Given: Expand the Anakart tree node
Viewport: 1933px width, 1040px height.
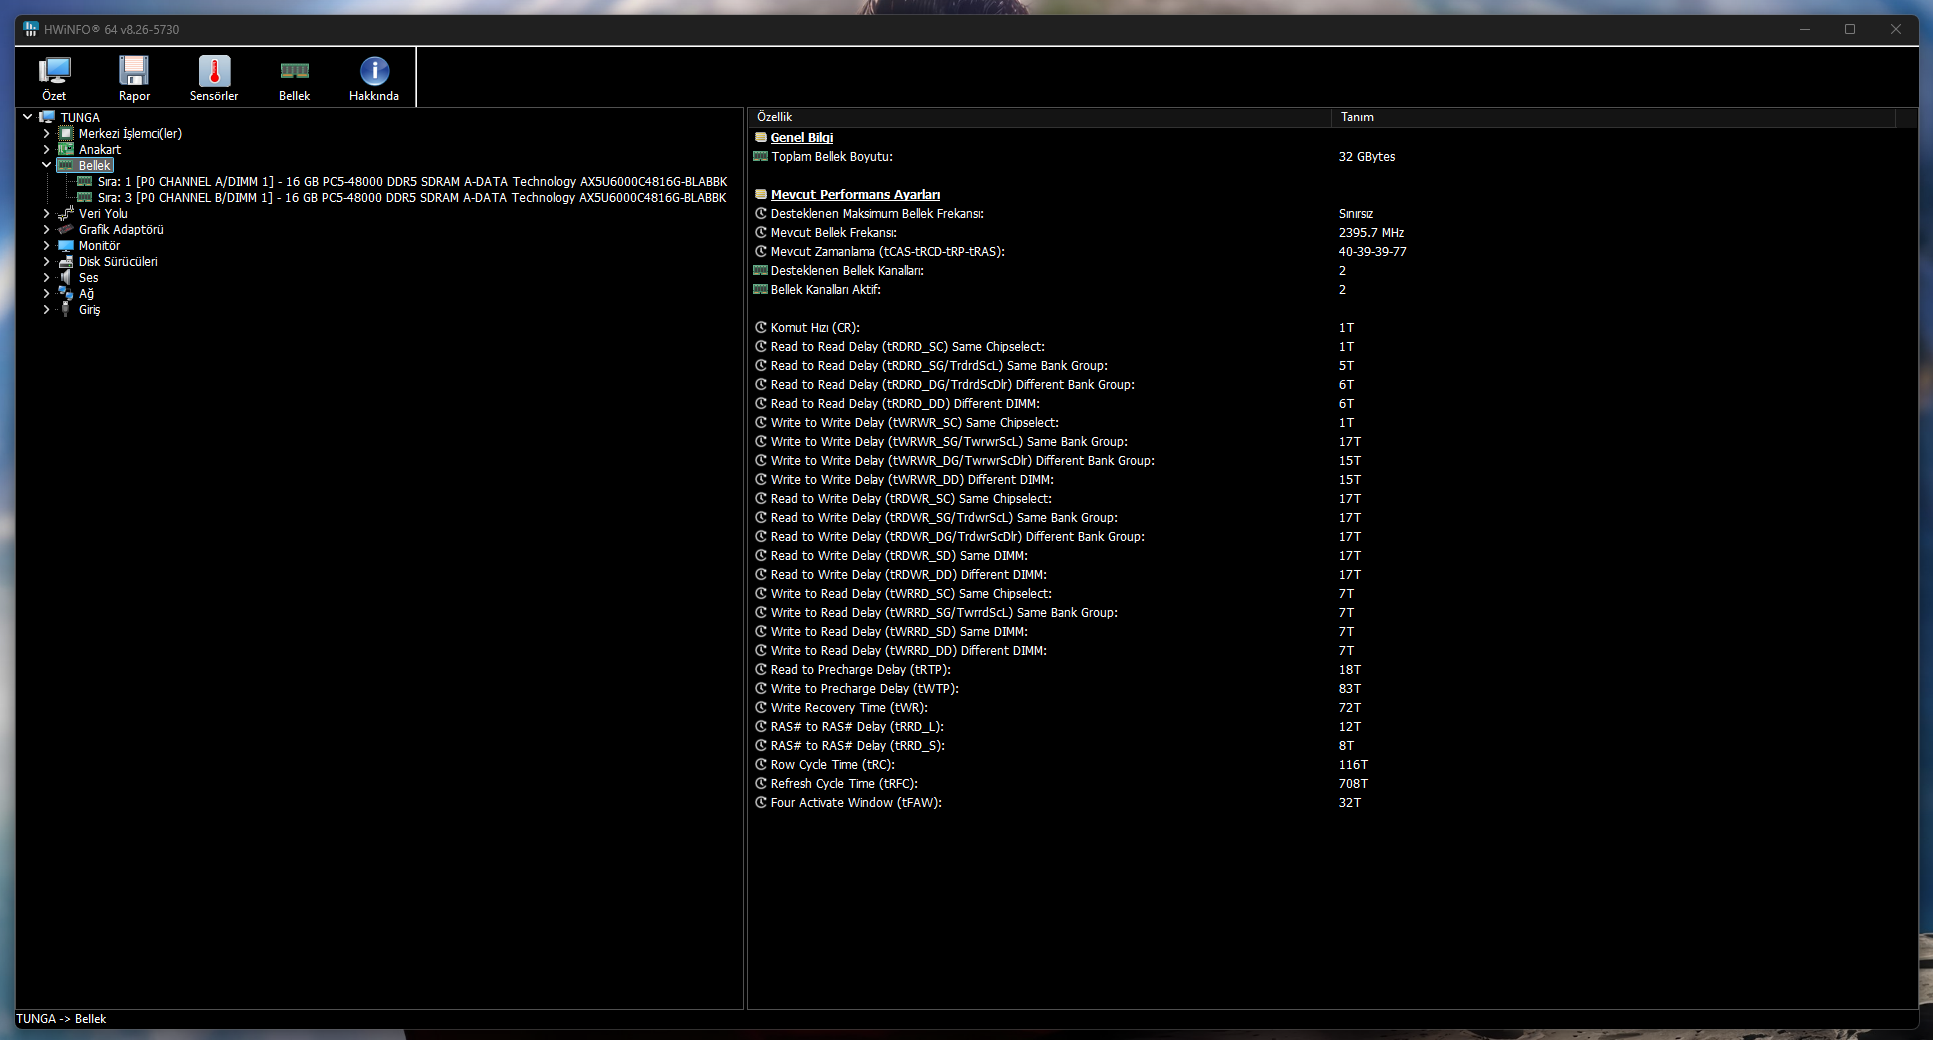Looking at the screenshot, I should pyautogui.click(x=46, y=149).
